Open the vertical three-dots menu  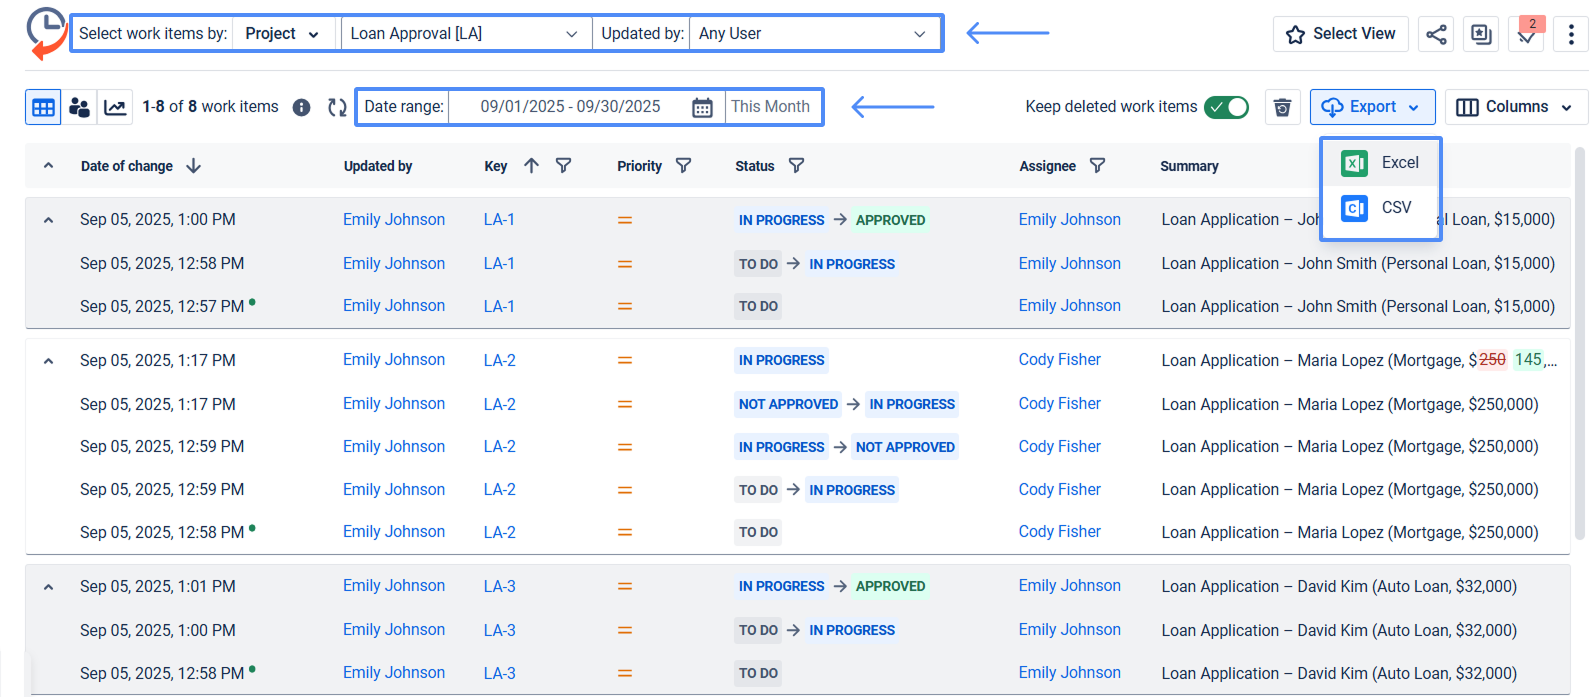click(x=1571, y=34)
